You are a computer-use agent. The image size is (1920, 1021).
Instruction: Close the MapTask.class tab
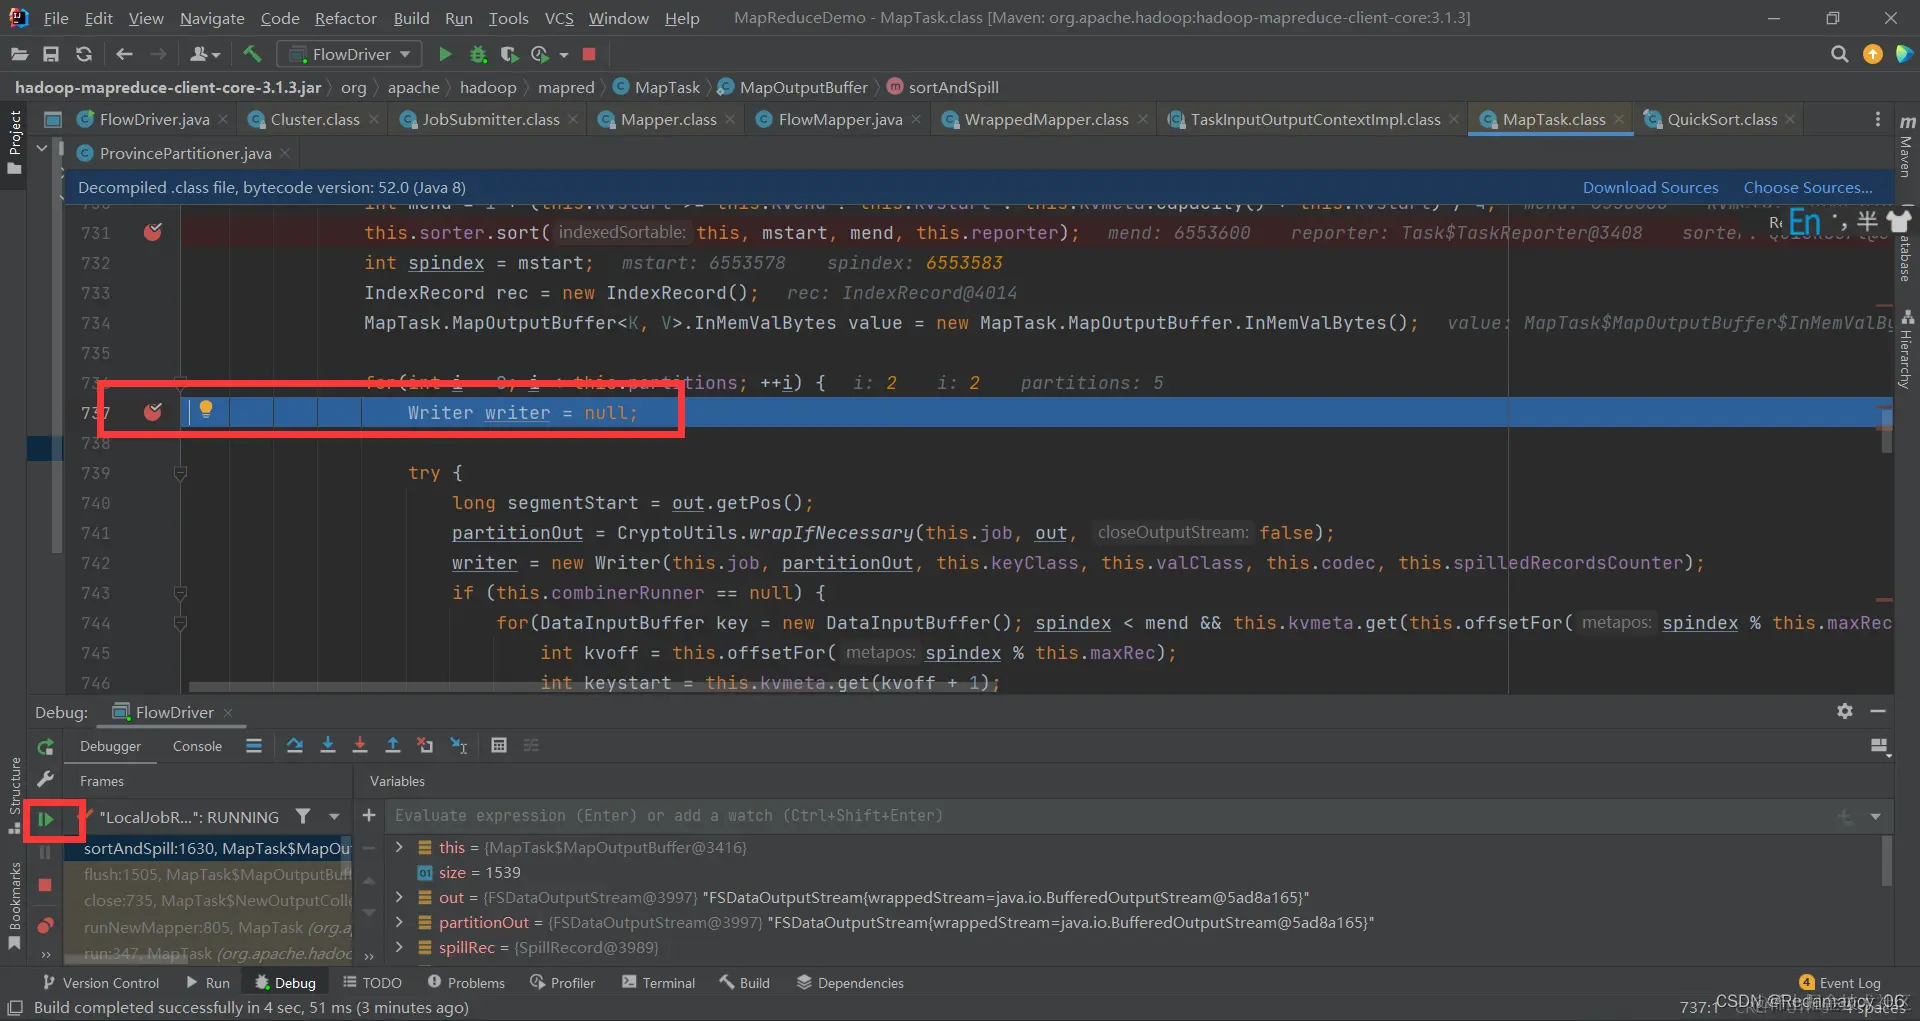coord(1619,120)
